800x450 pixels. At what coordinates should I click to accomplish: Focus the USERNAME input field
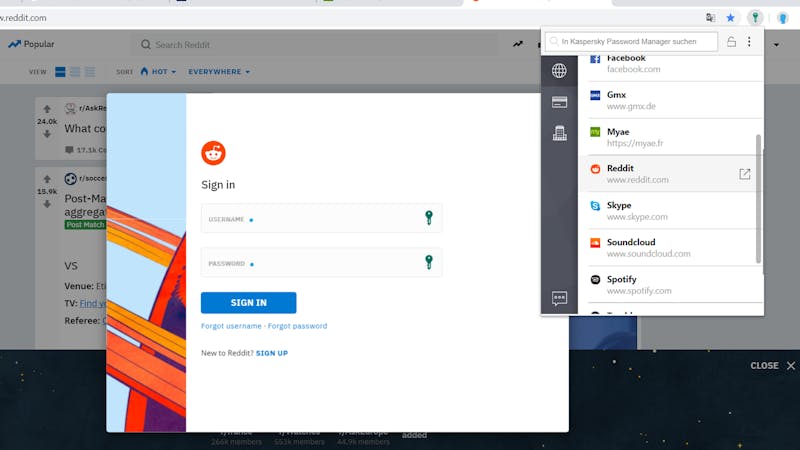(321, 218)
